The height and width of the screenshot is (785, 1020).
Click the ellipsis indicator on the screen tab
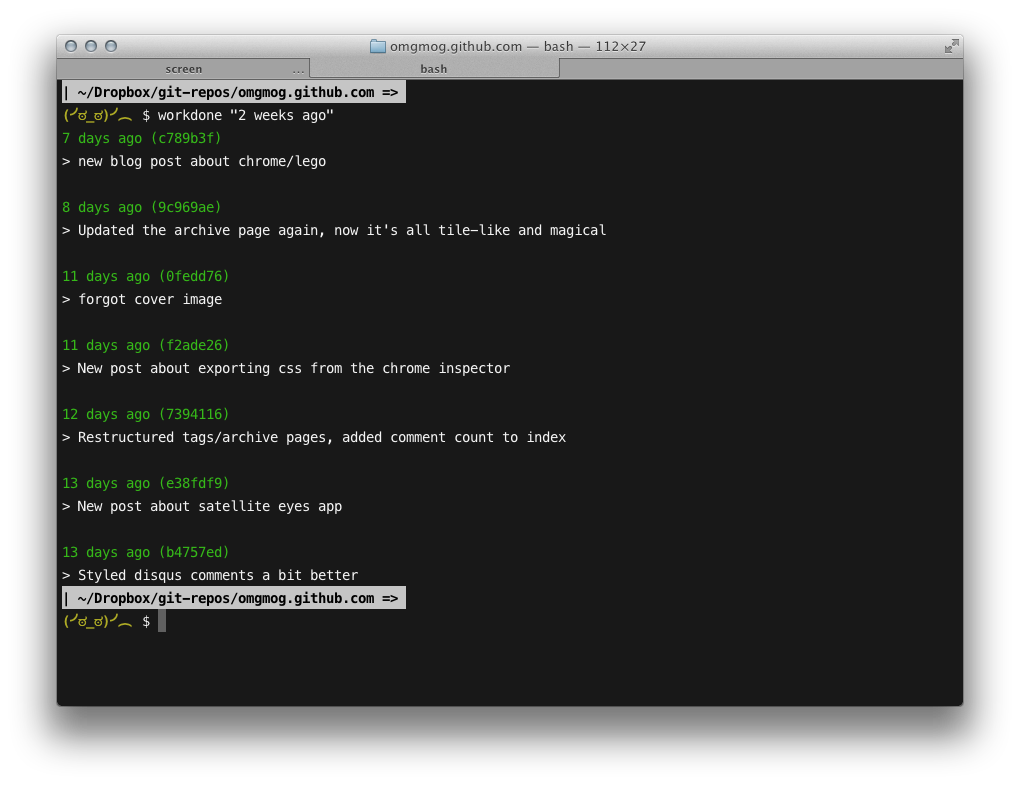[298, 70]
